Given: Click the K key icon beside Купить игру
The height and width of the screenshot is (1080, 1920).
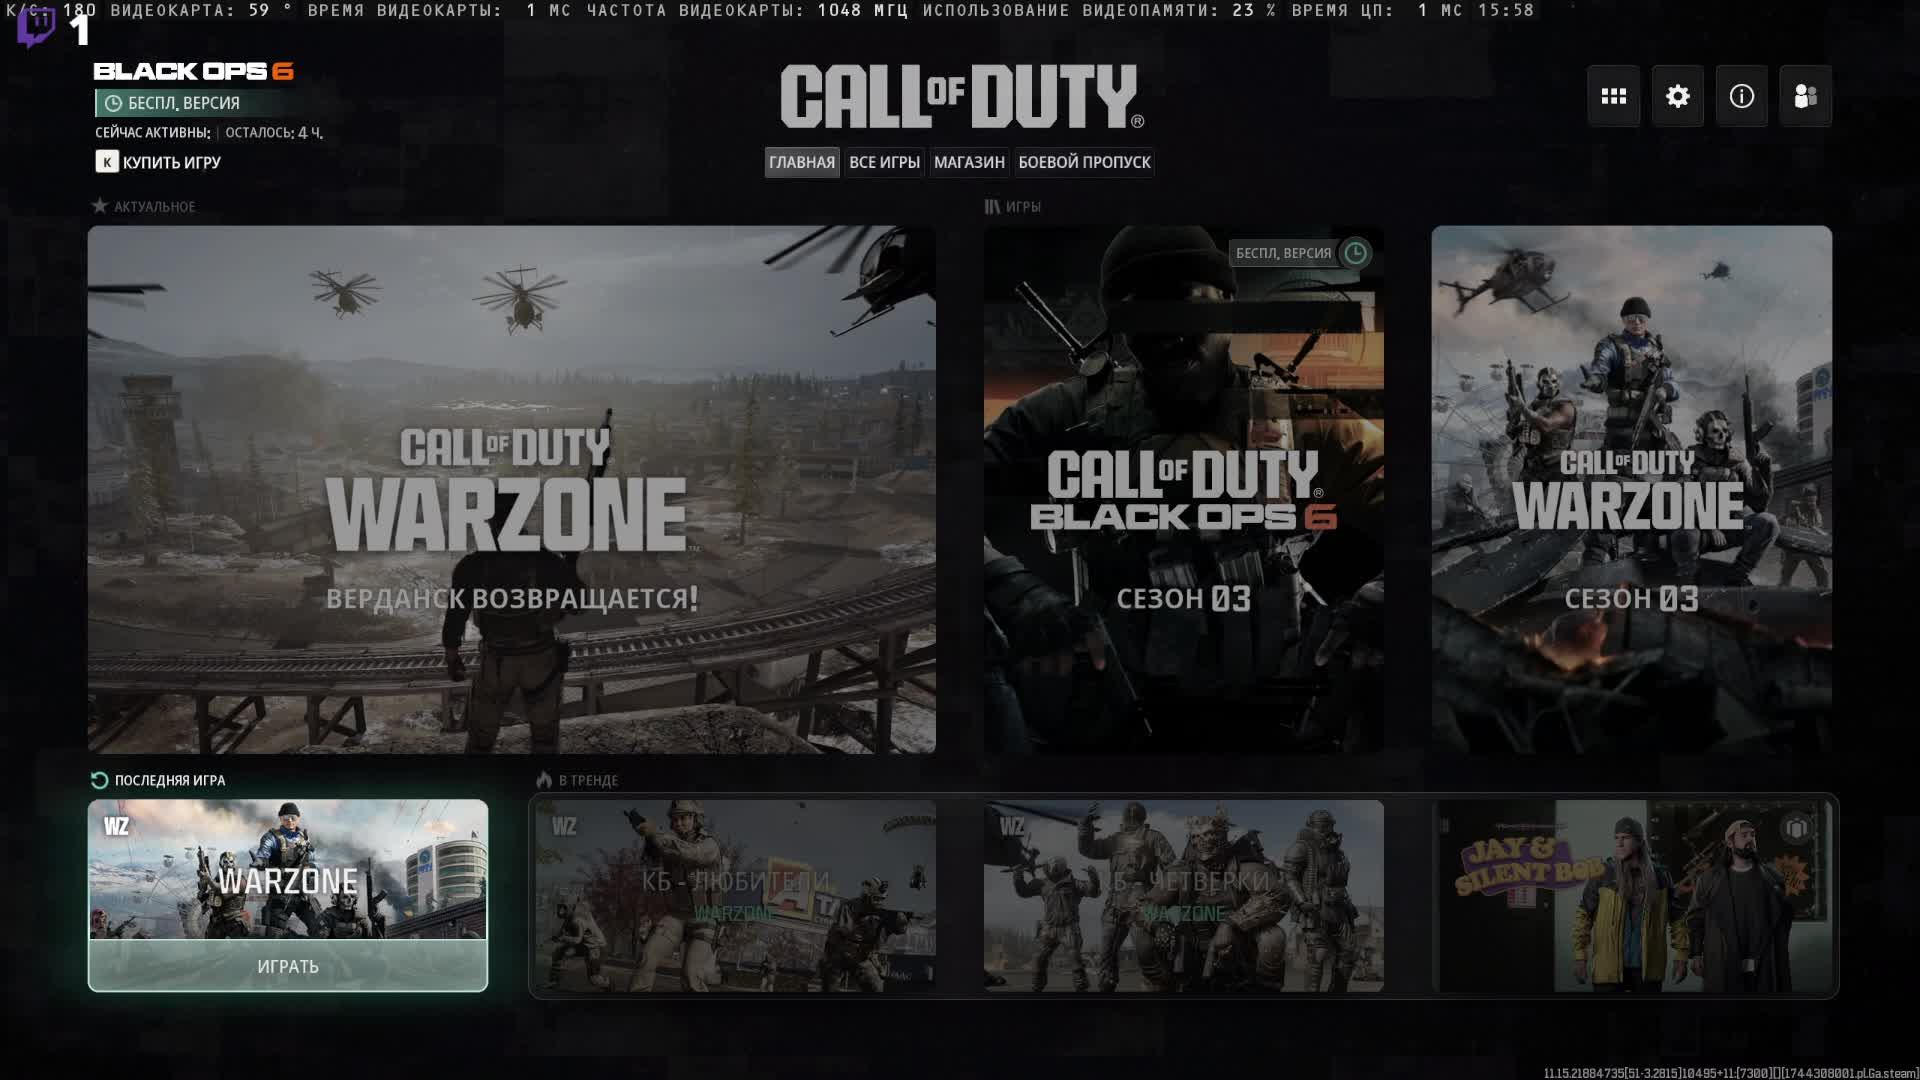Looking at the screenshot, I should click(x=107, y=162).
